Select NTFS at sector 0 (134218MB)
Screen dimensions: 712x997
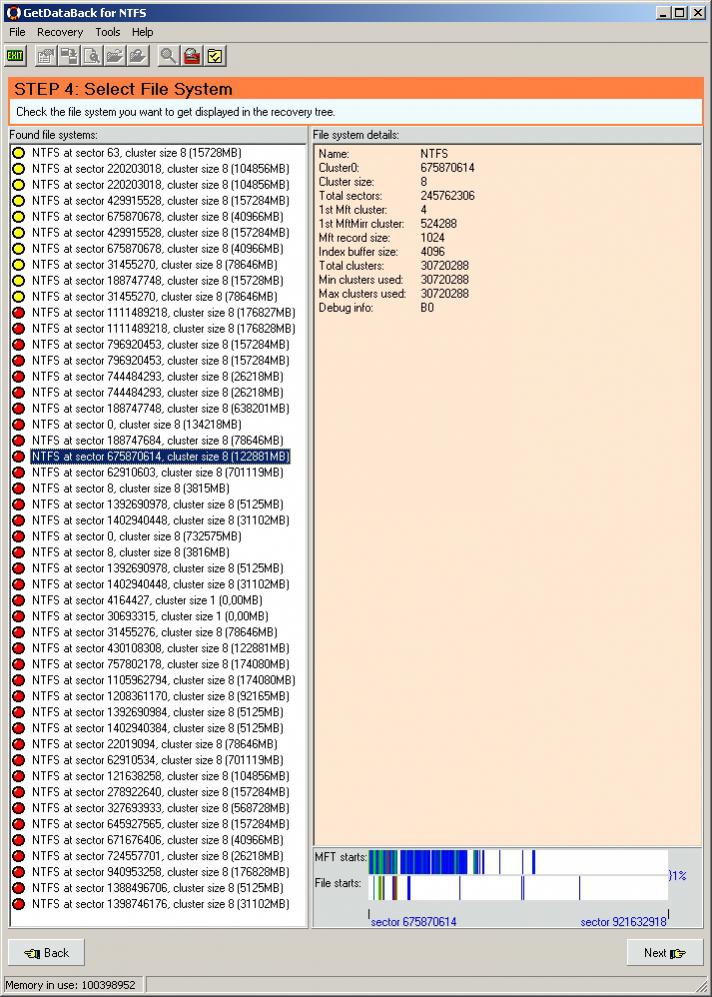point(137,424)
